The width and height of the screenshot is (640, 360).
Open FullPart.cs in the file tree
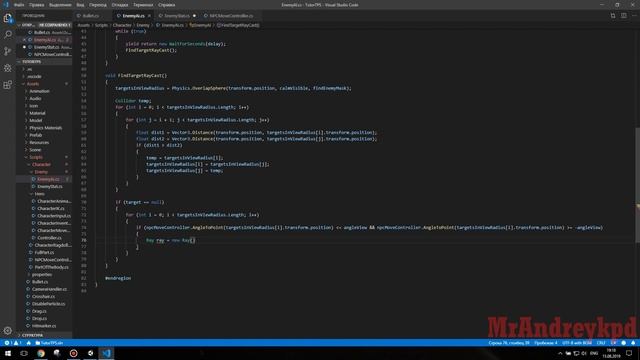[44, 252]
